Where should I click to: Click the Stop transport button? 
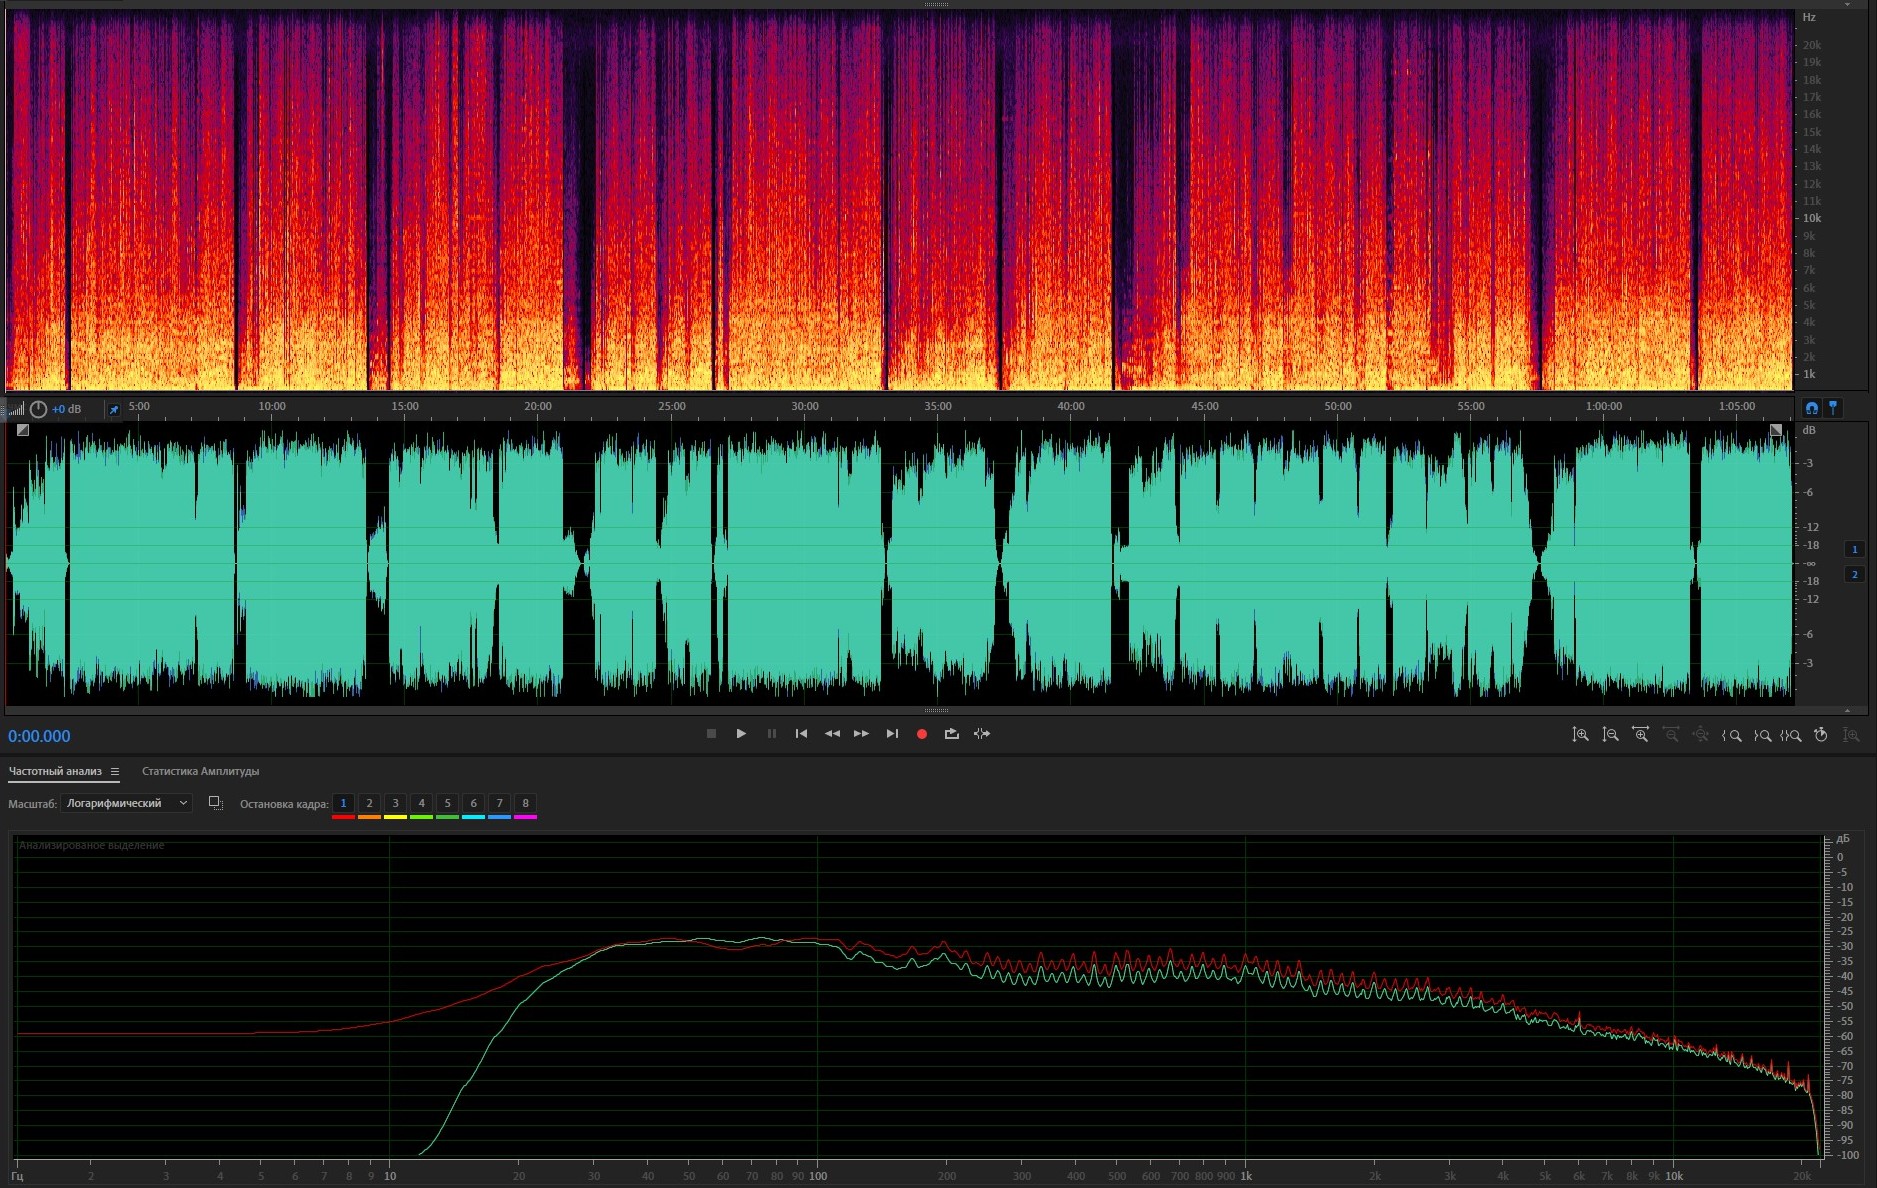(711, 734)
